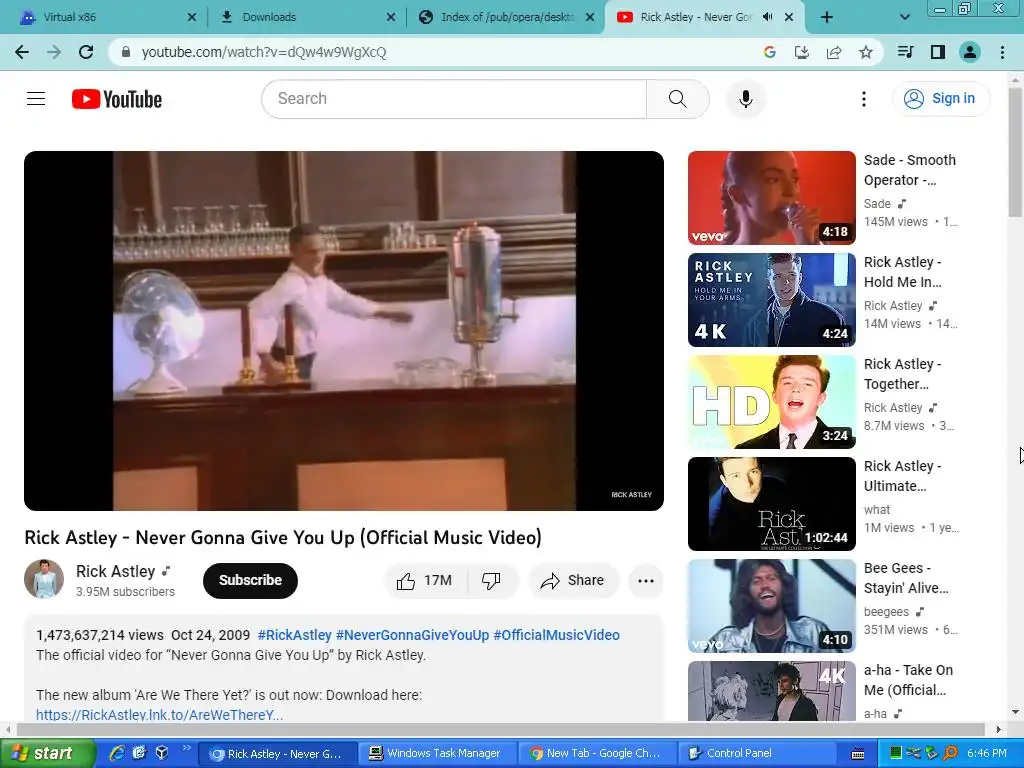This screenshot has height=768, width=1024.
Task: Click the Share button
Action: tap(573, 580)
